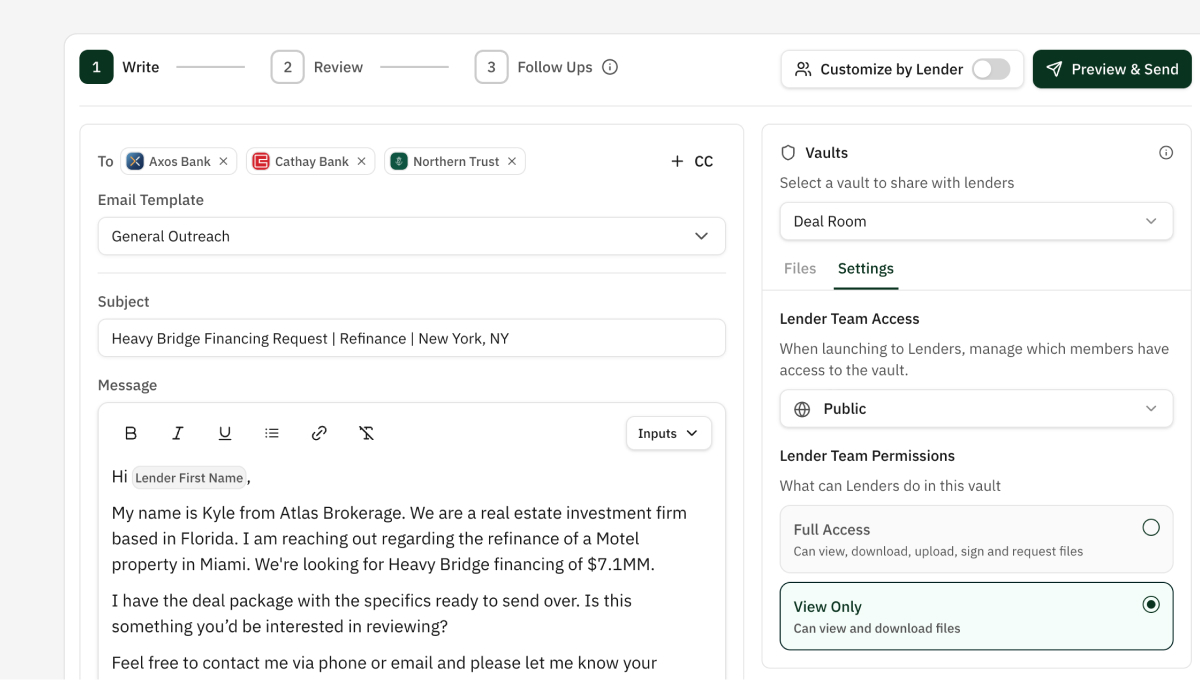
Task: Insert a hyperlink in the message
Action: (319, 433)
